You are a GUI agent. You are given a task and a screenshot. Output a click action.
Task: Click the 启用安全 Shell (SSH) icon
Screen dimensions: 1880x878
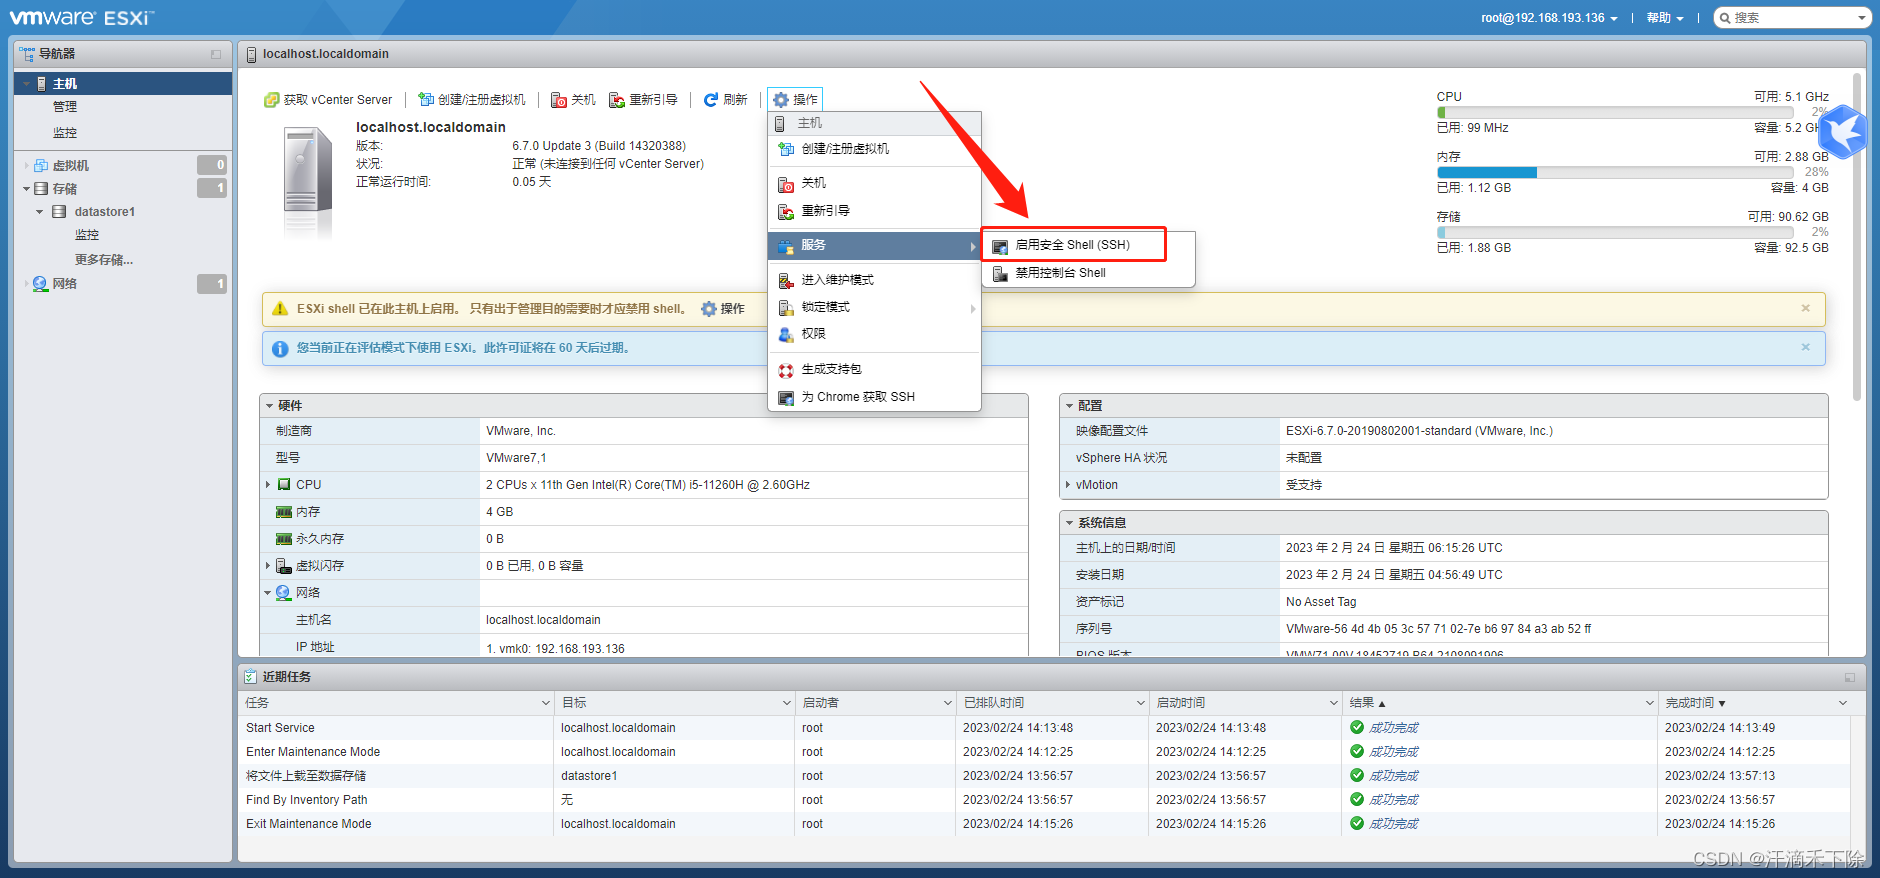(x=1000, y=246)
